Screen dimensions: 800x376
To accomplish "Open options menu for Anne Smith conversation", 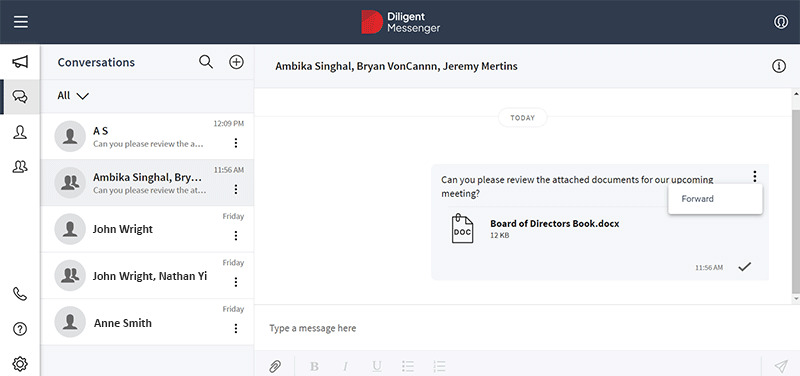I will click(x=236, y=329).
